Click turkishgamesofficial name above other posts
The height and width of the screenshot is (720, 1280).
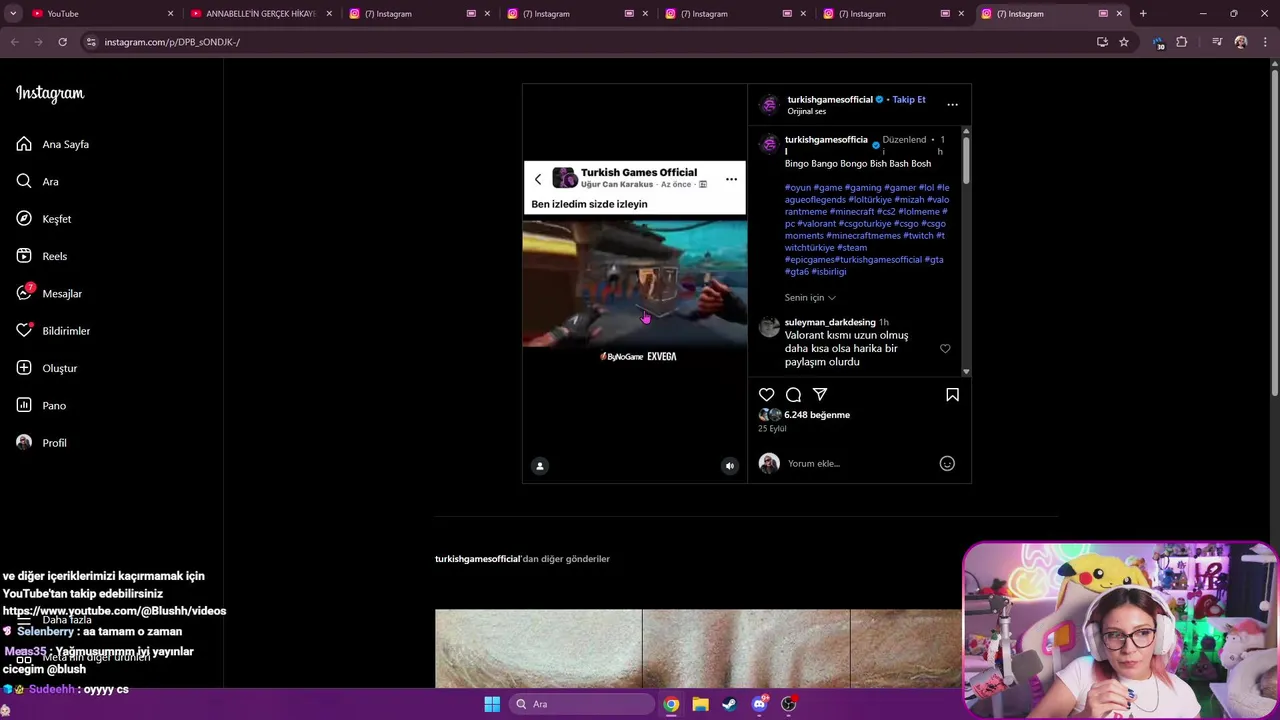[x=478, y=559]
